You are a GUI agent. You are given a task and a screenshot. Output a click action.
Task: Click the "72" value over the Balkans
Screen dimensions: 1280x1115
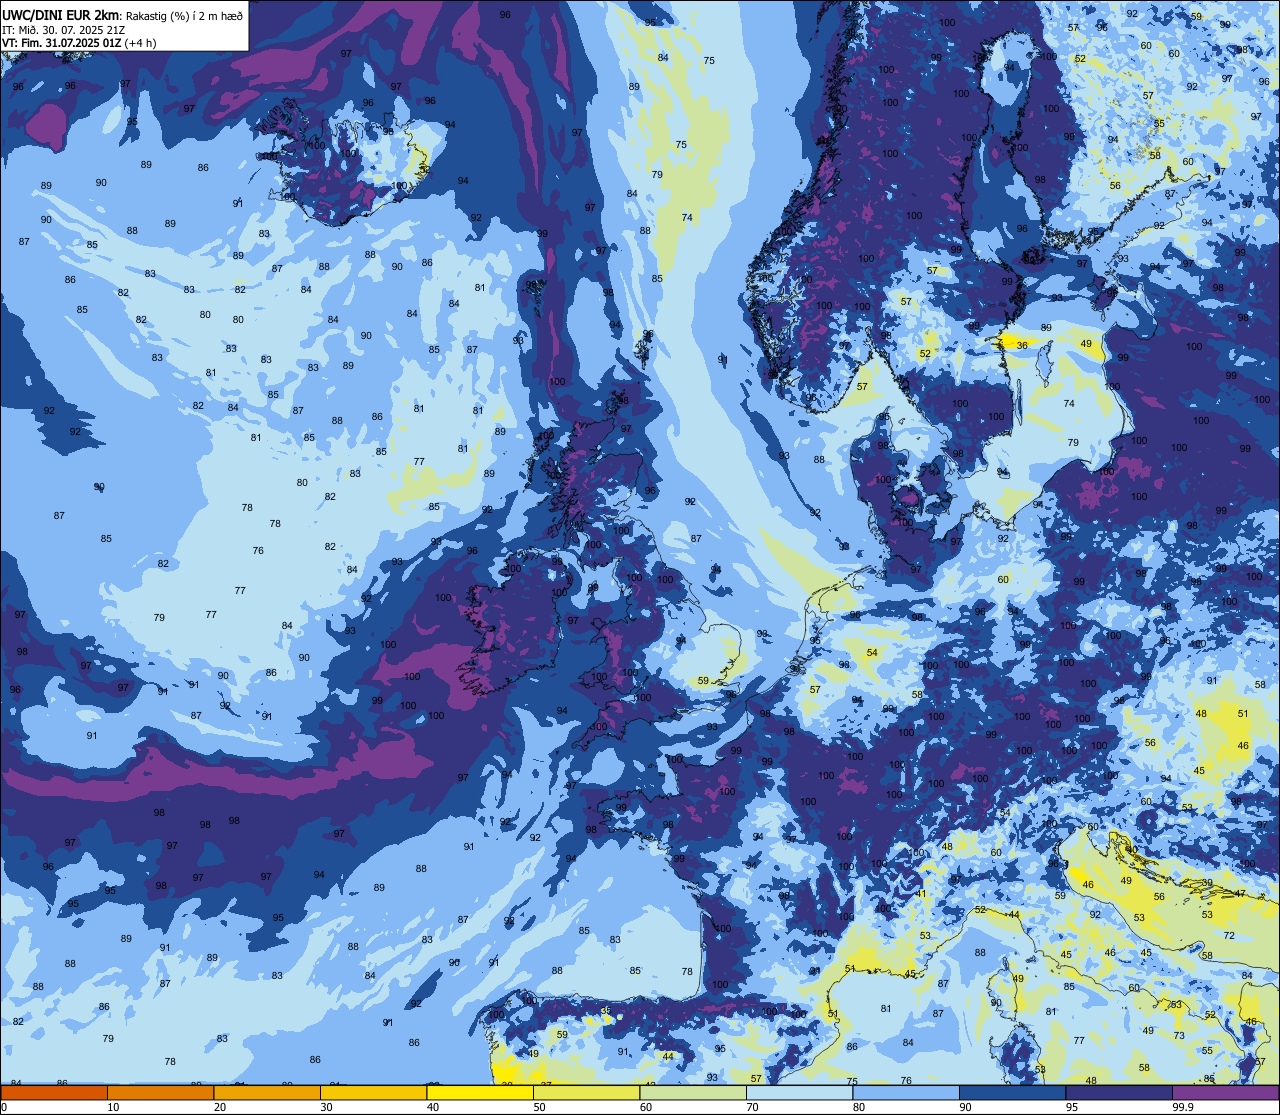pyautogui.click(x=1229, y=936)
